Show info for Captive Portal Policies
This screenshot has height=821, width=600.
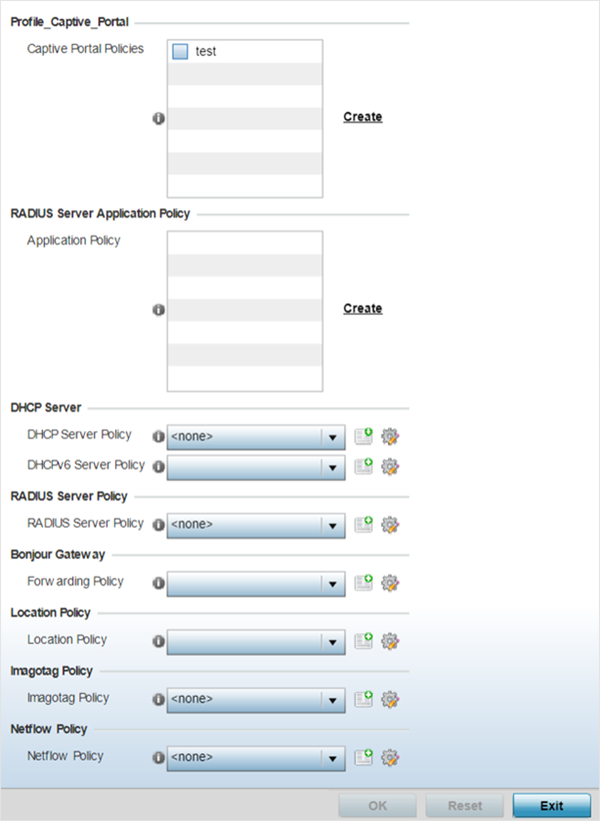159,119
